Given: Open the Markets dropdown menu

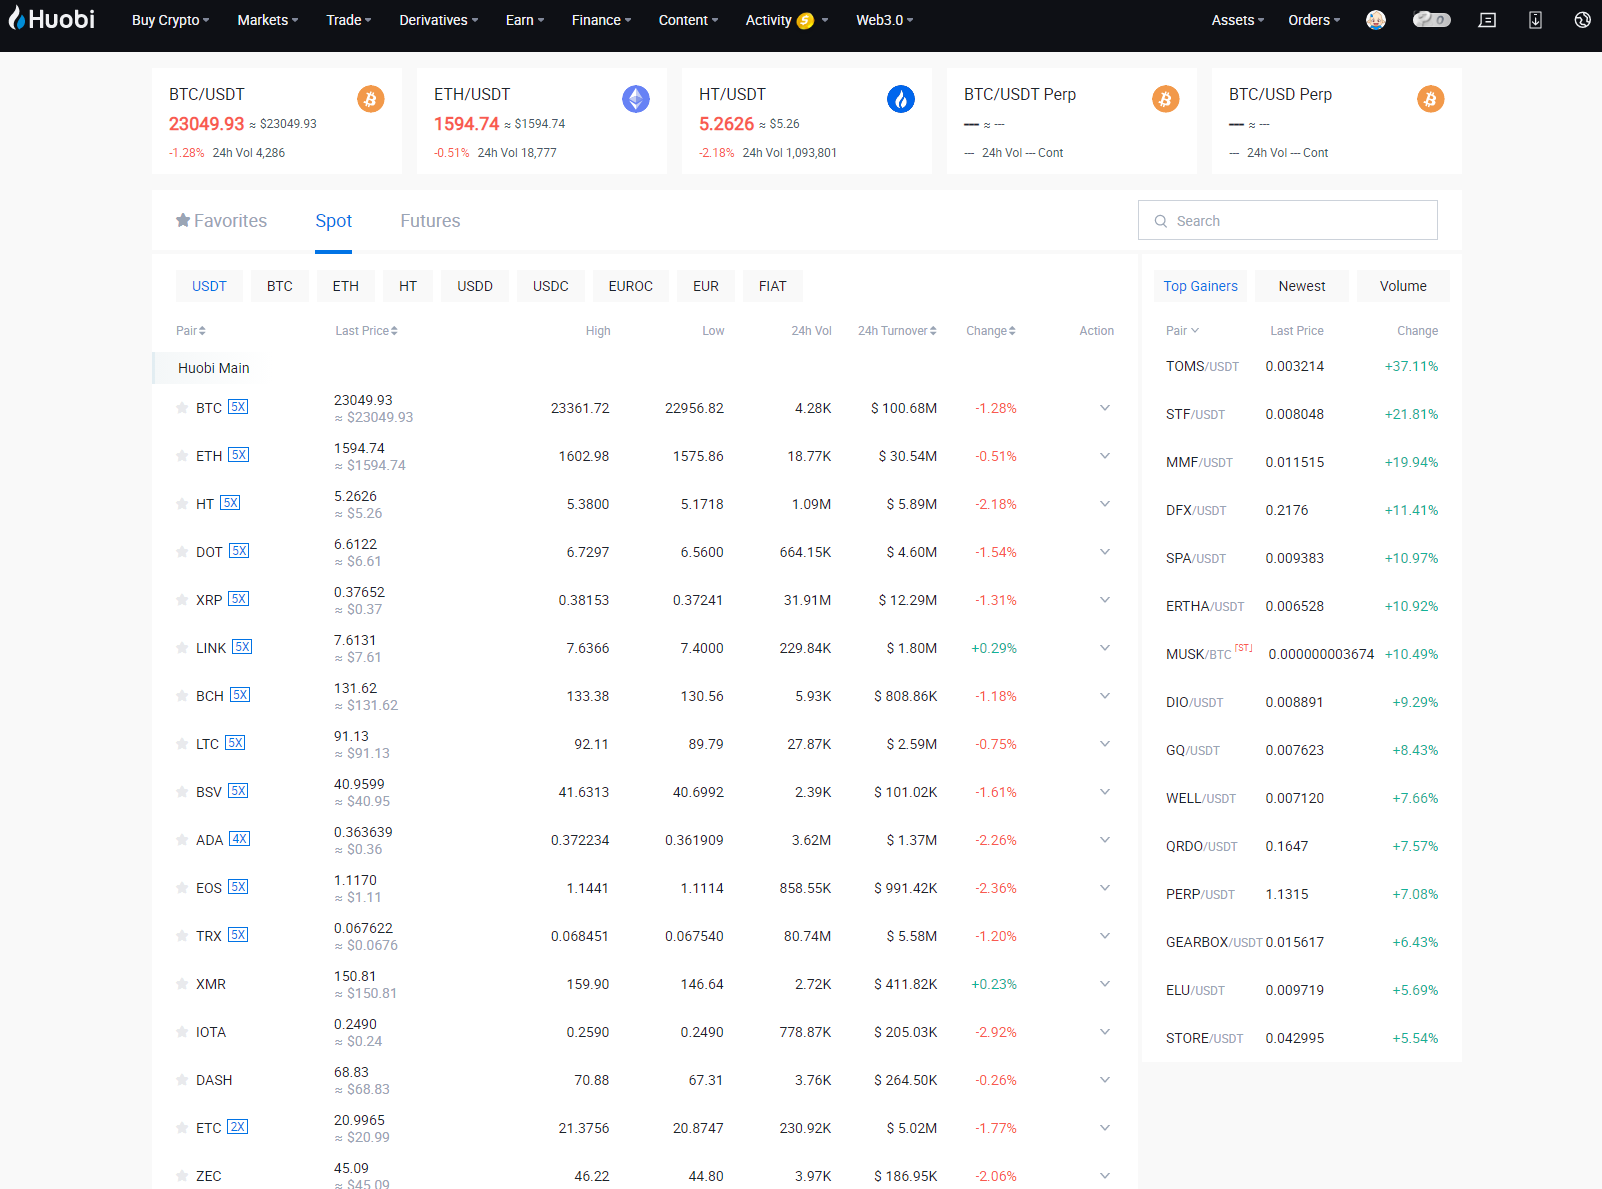Looking at the screenshot, I should pyautogui.click(x=268, y=20).
